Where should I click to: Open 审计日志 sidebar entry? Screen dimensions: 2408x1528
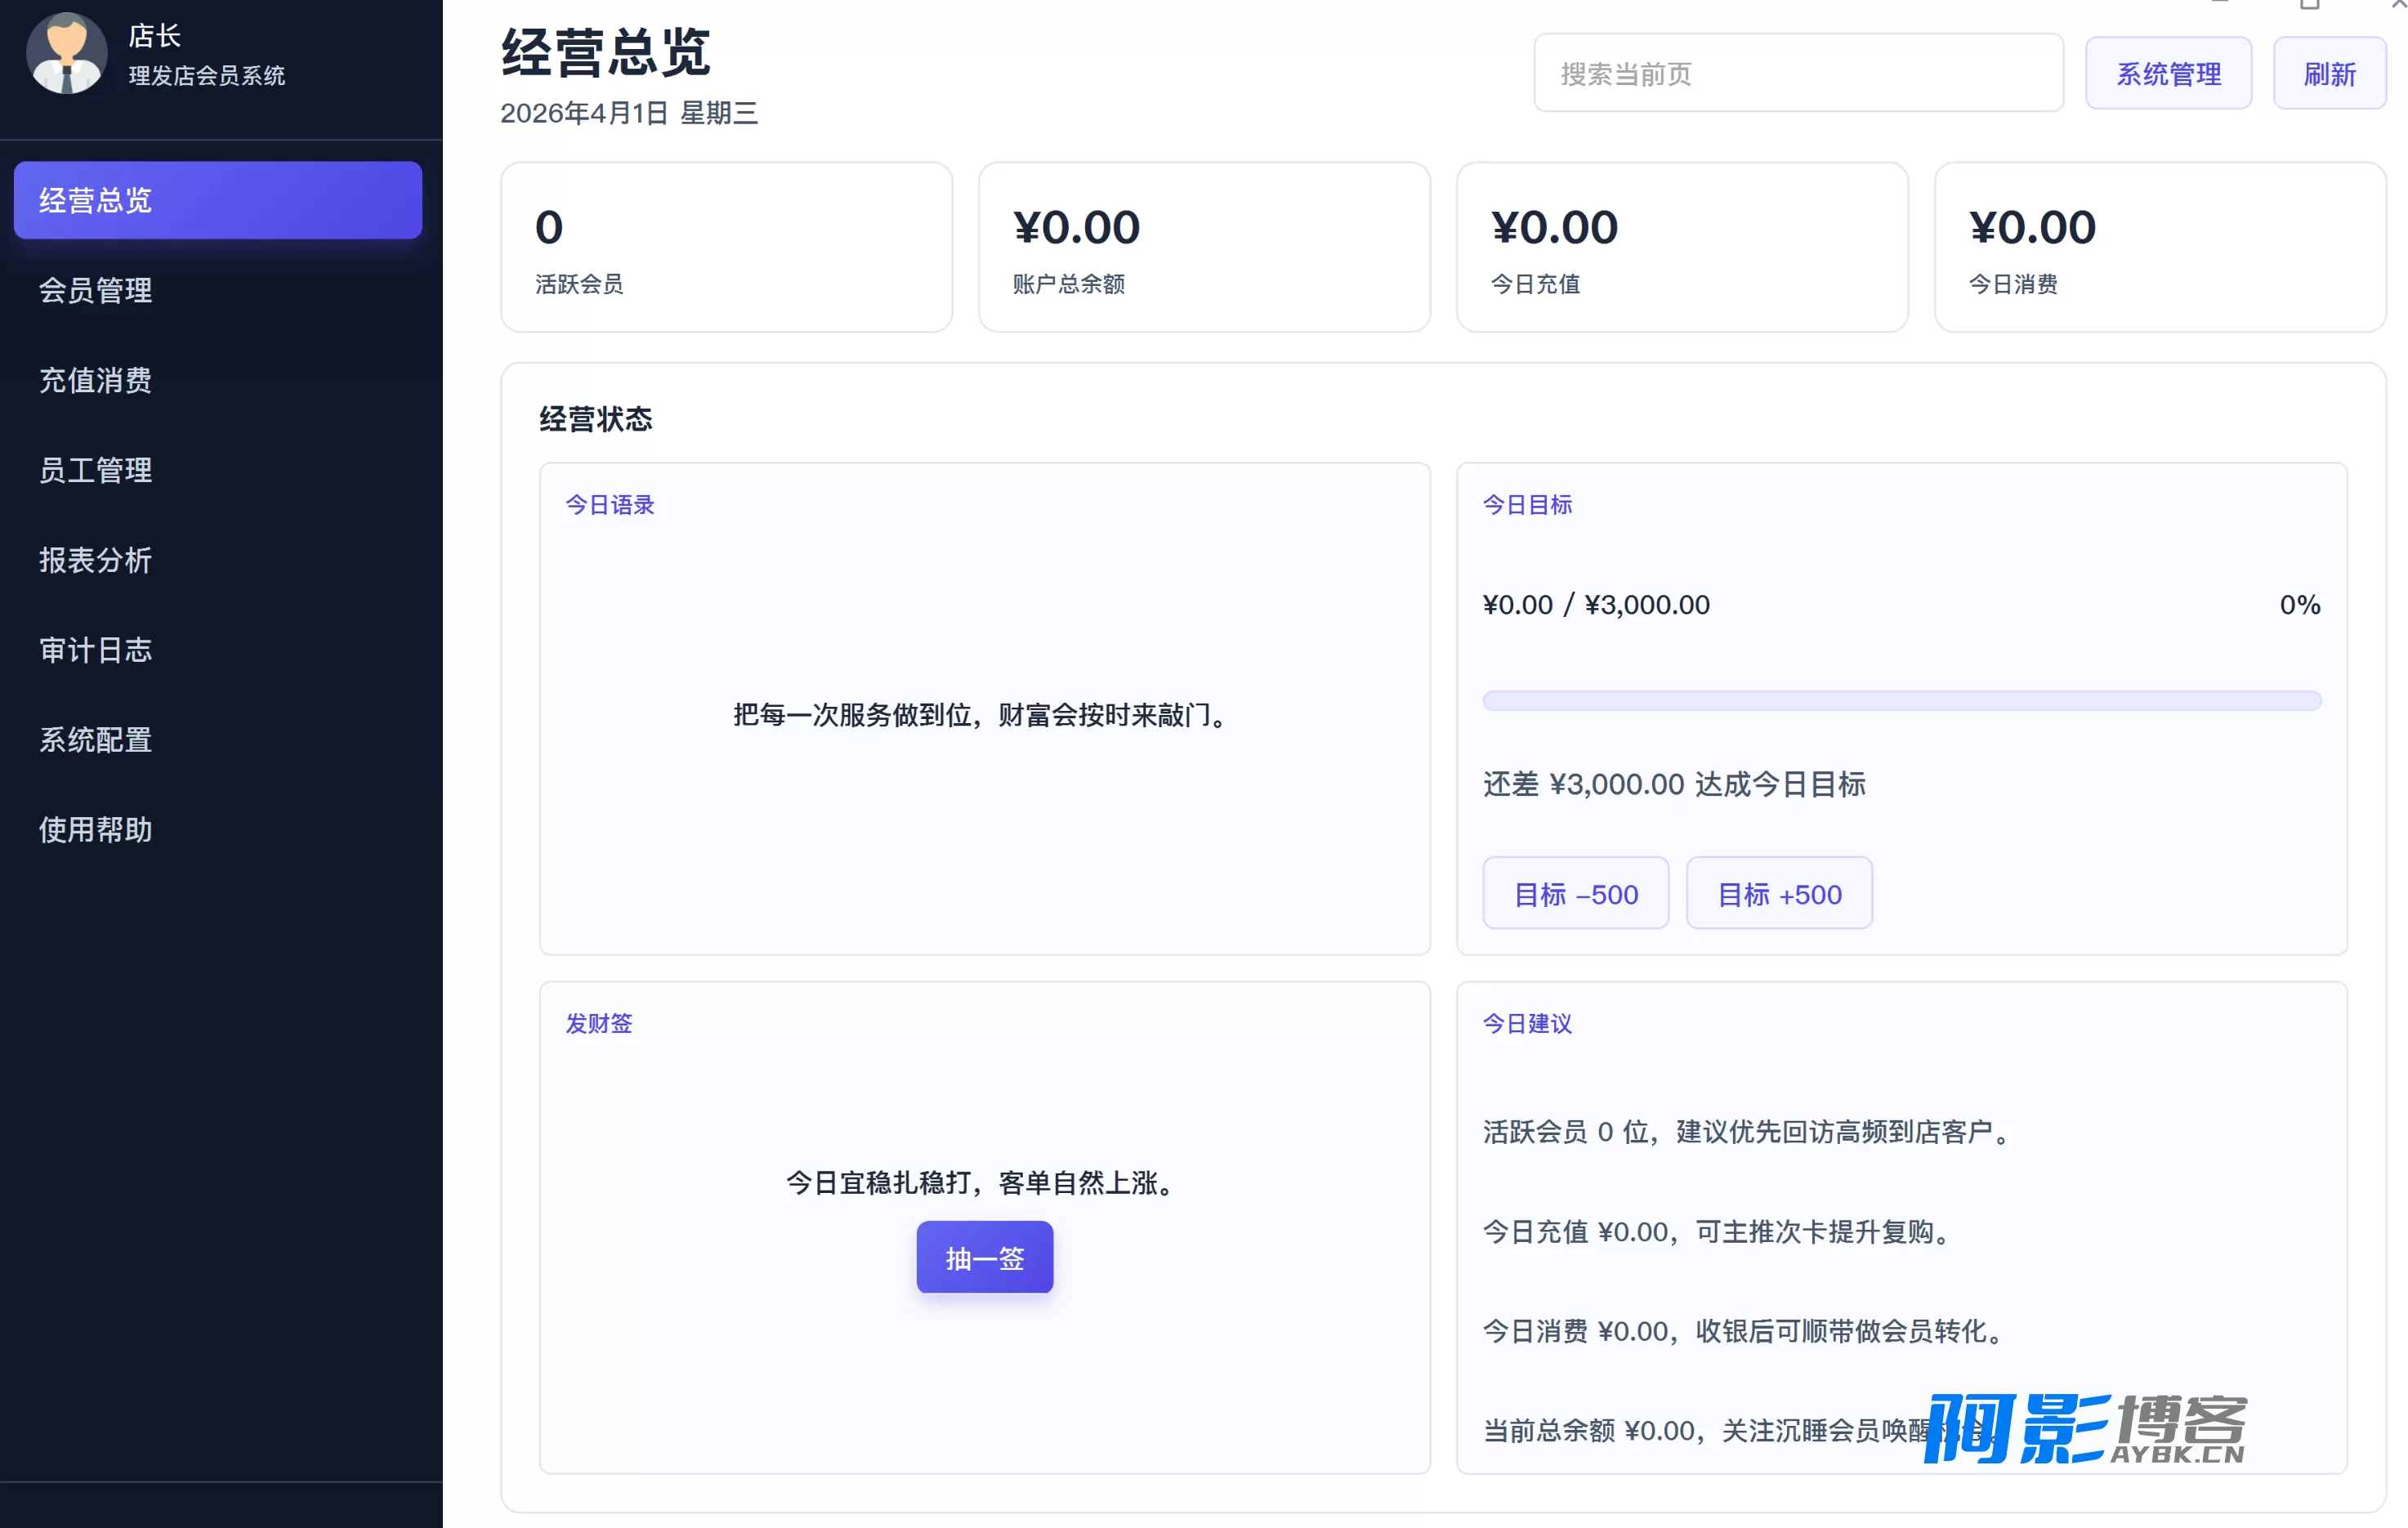click(218, 650)
